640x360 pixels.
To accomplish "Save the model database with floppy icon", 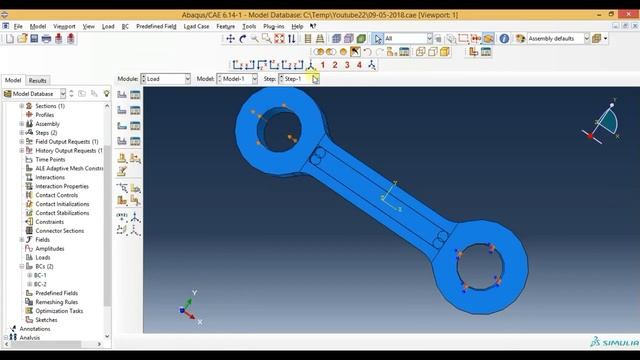I will coord(34,39).
